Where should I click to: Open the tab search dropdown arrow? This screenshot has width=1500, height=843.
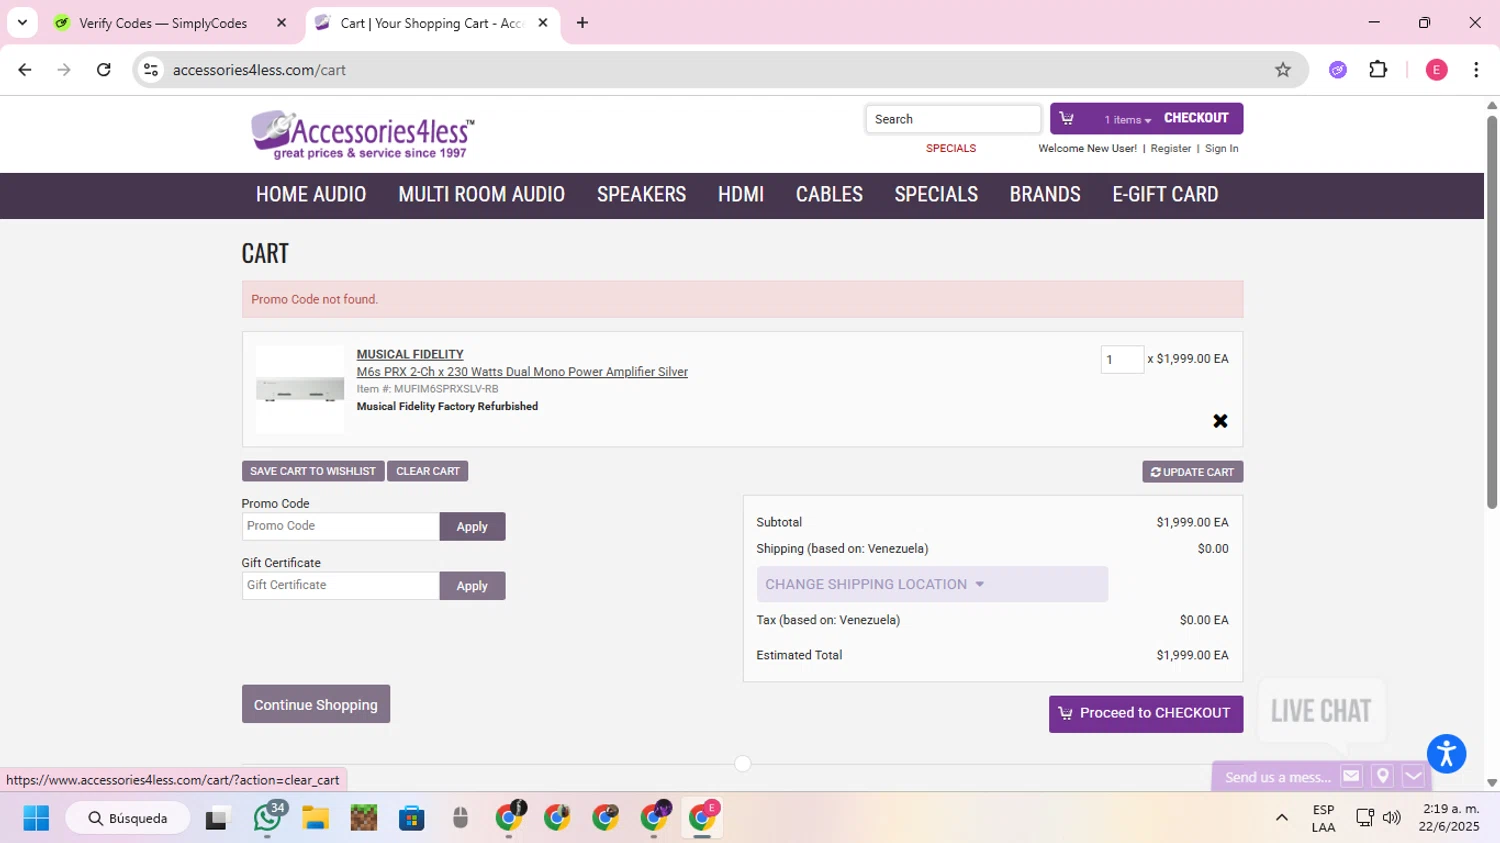point(22,23)
